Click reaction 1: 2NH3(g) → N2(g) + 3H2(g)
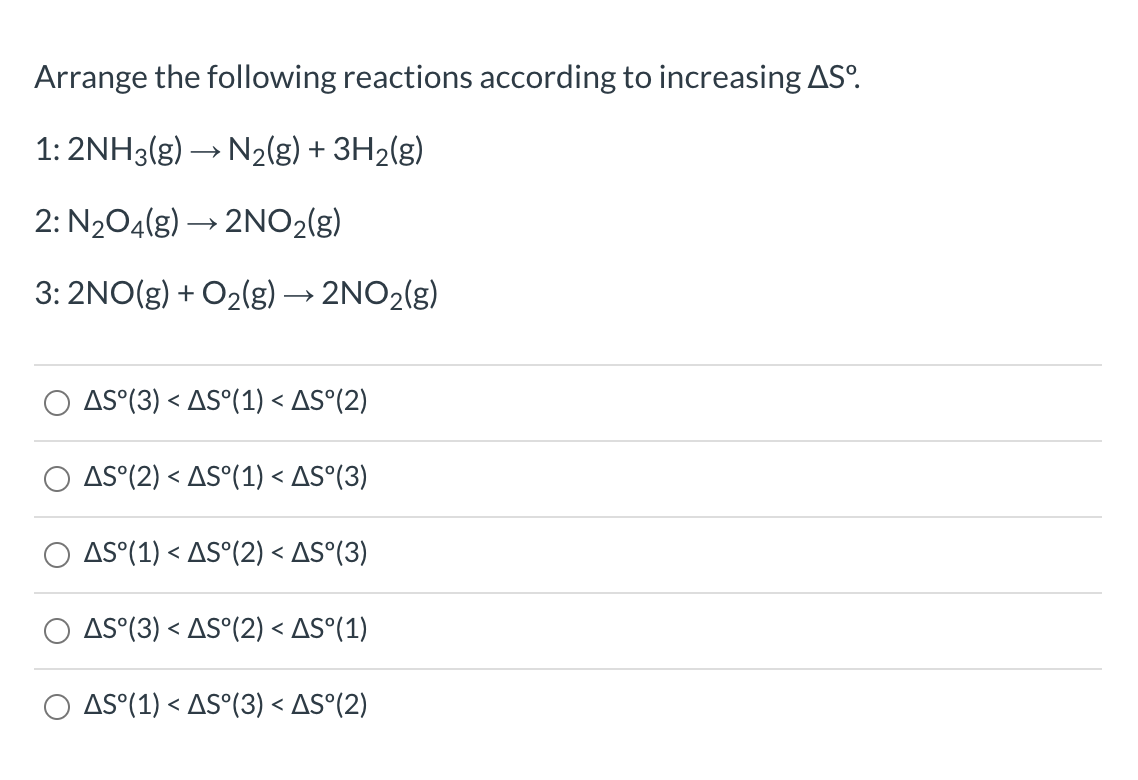Screen dimensions: 1138x780 point(229,150)
